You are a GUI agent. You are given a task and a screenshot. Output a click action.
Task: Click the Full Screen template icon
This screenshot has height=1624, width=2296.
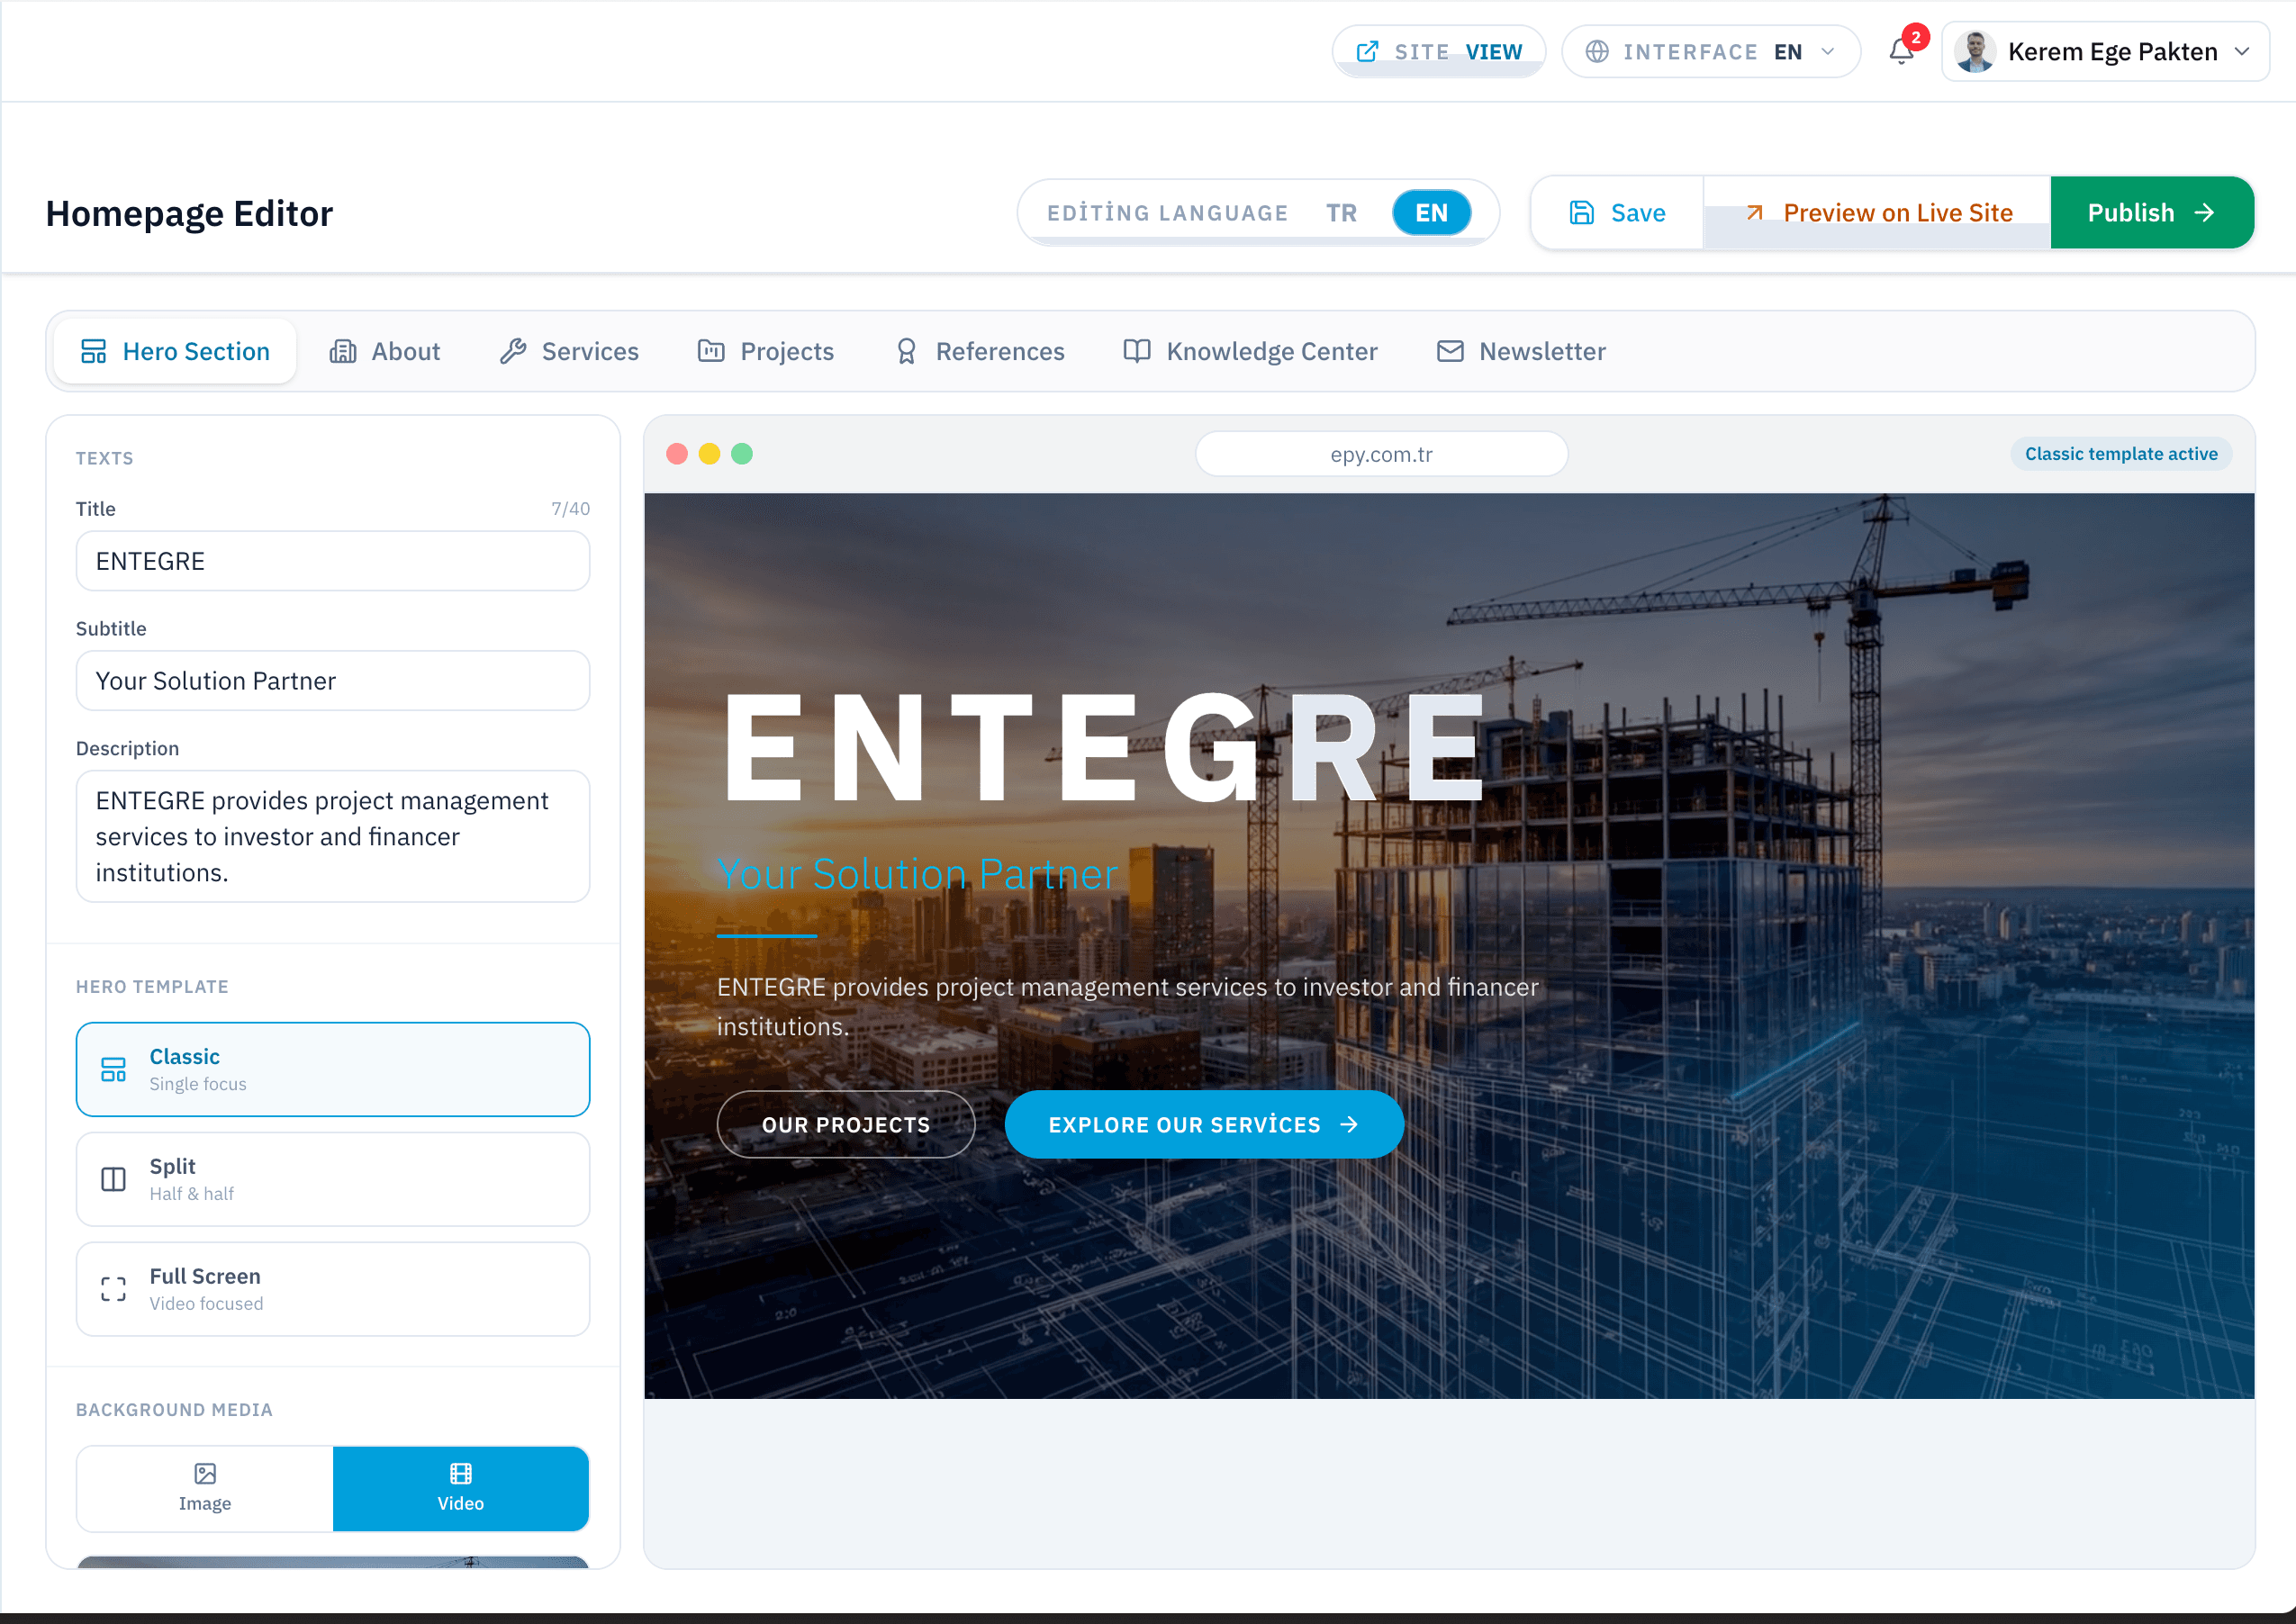click(x=113, y=1289)
